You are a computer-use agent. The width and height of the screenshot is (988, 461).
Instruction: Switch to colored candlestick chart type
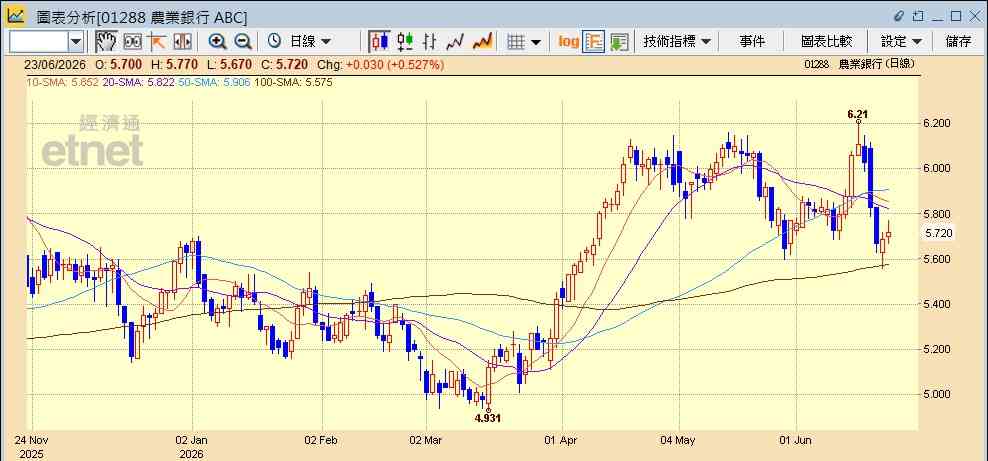click(405, 42)
